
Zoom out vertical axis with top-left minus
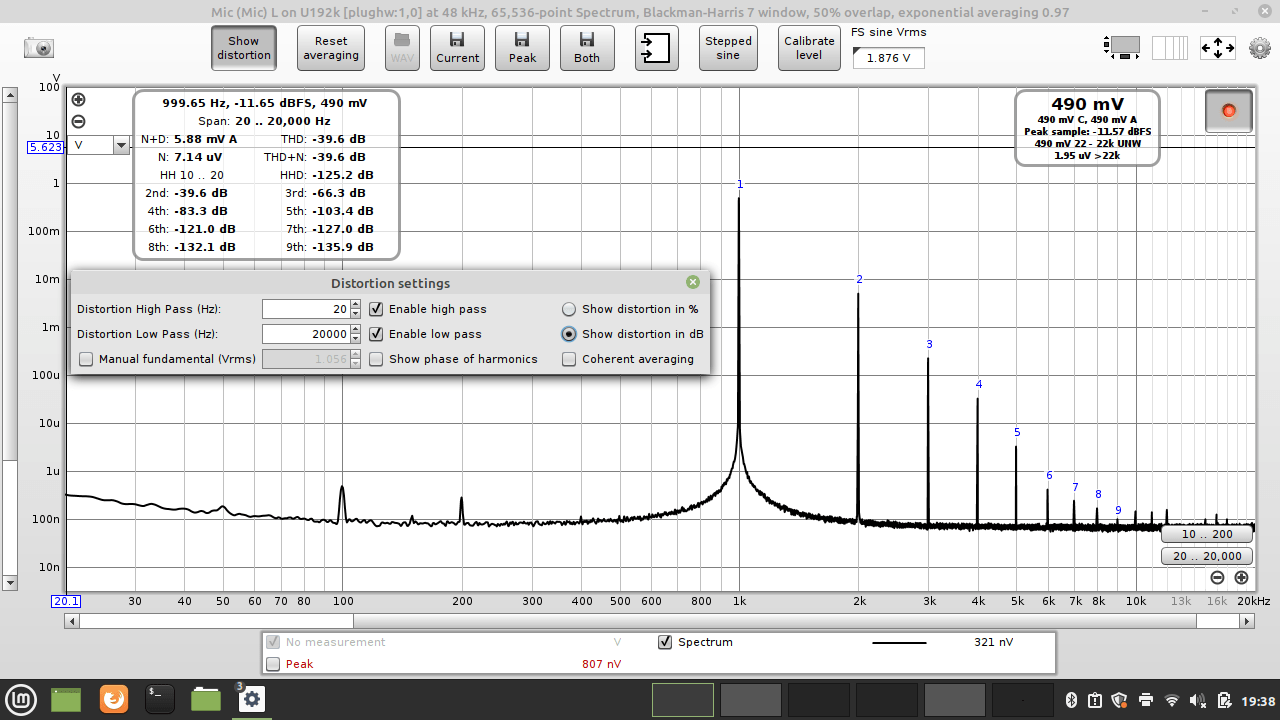coord(78,121)
